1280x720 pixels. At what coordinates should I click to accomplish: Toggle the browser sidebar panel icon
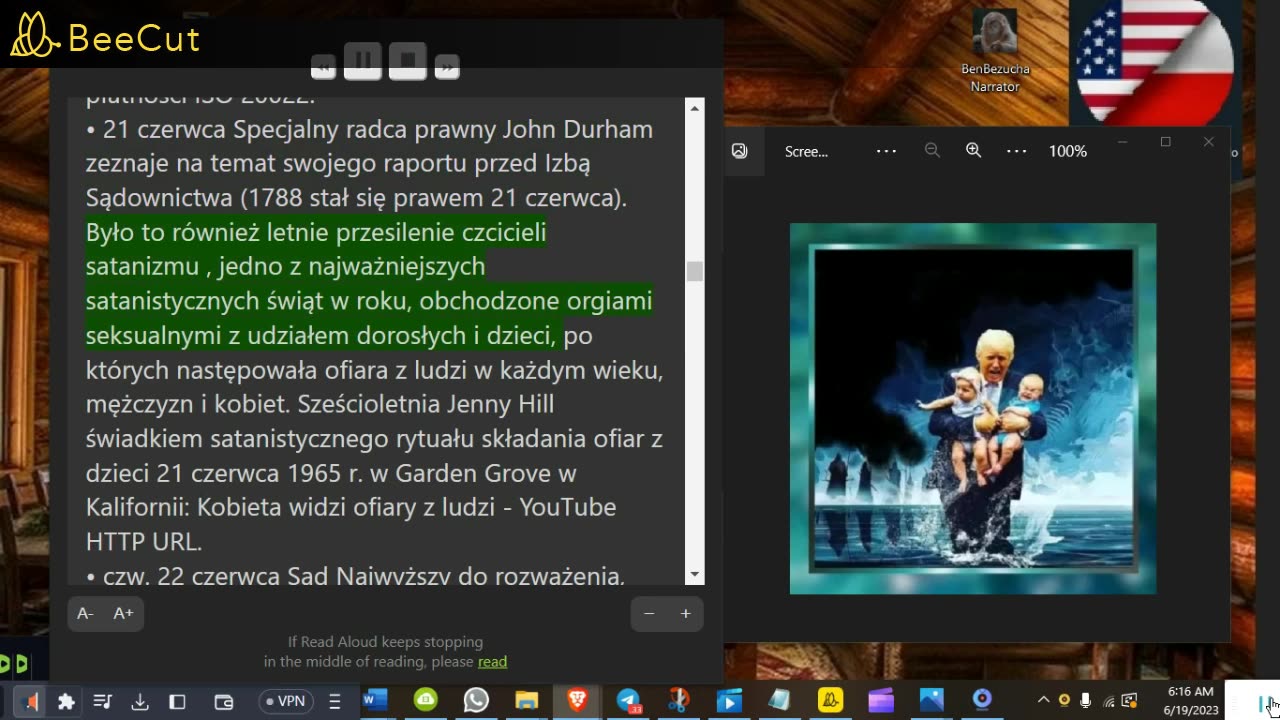177,702
